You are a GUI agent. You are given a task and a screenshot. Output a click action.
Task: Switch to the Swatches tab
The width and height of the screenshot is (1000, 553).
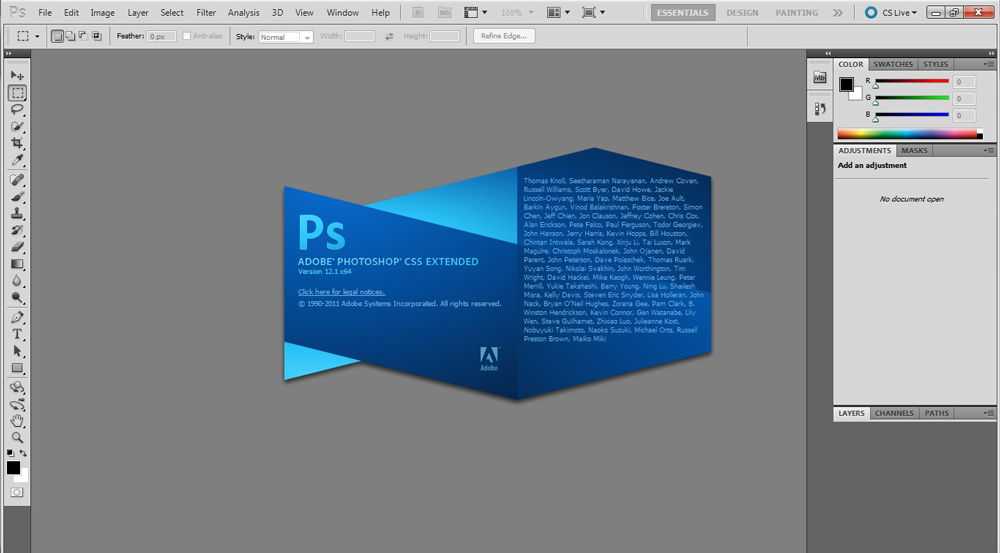[893, 64]
